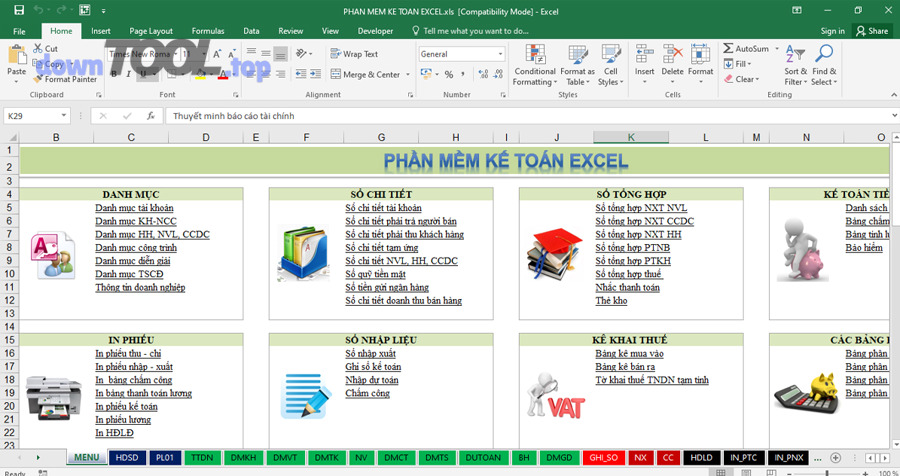
Task: Select the DUTOAN sheet tab
Action: 483,458
